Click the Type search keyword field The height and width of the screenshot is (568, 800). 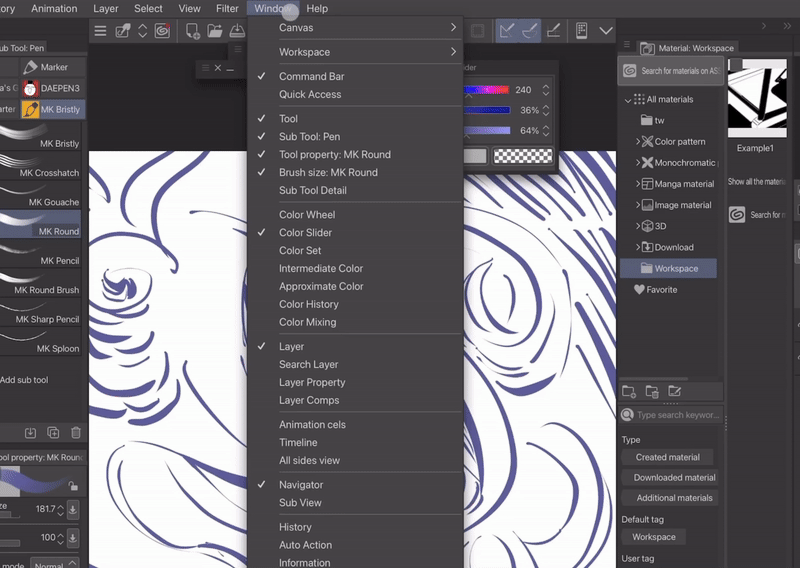(671, 415)
